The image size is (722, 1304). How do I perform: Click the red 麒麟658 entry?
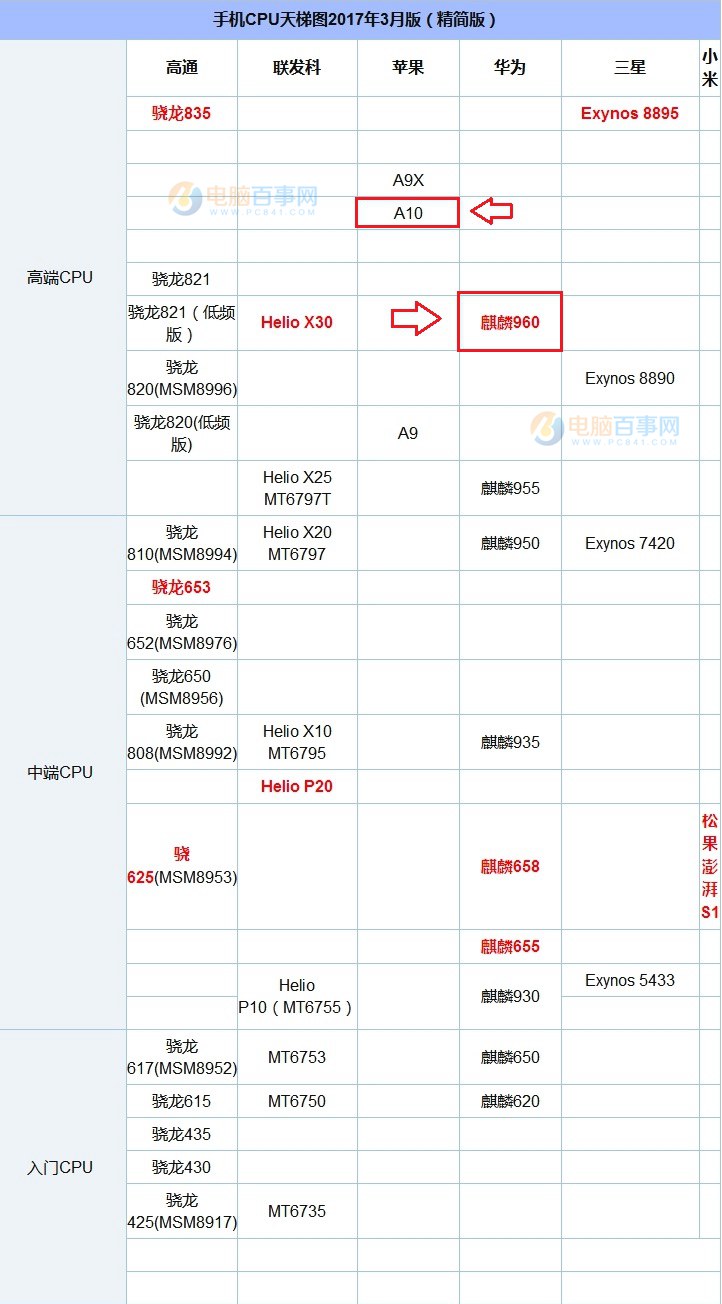(x=510, y=866)
